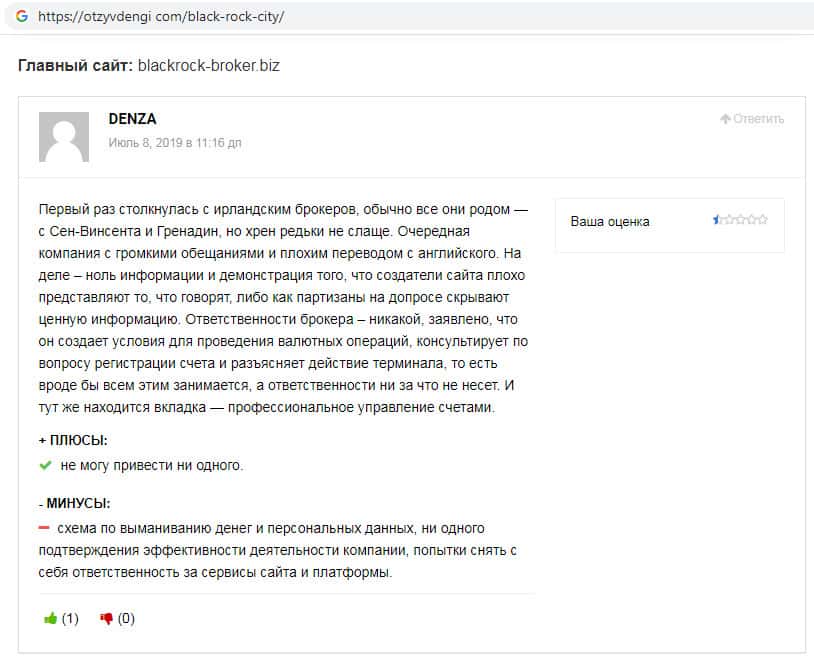Select the fifth rating star

[x=764, y=220]
